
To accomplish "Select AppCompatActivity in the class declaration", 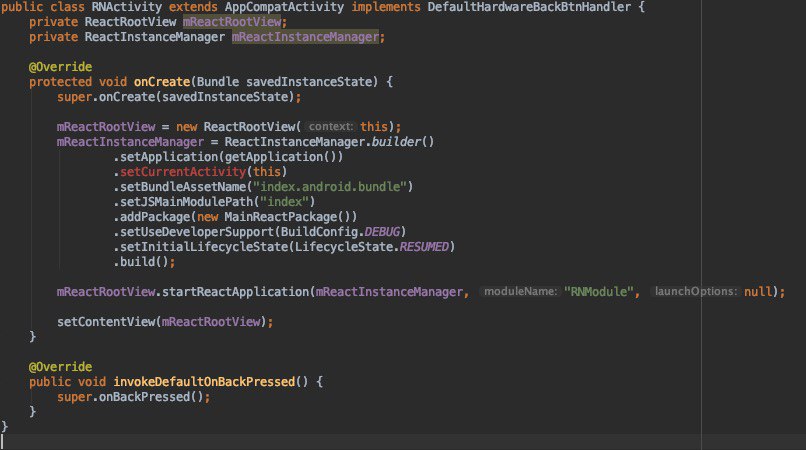I will click(284, 7).
